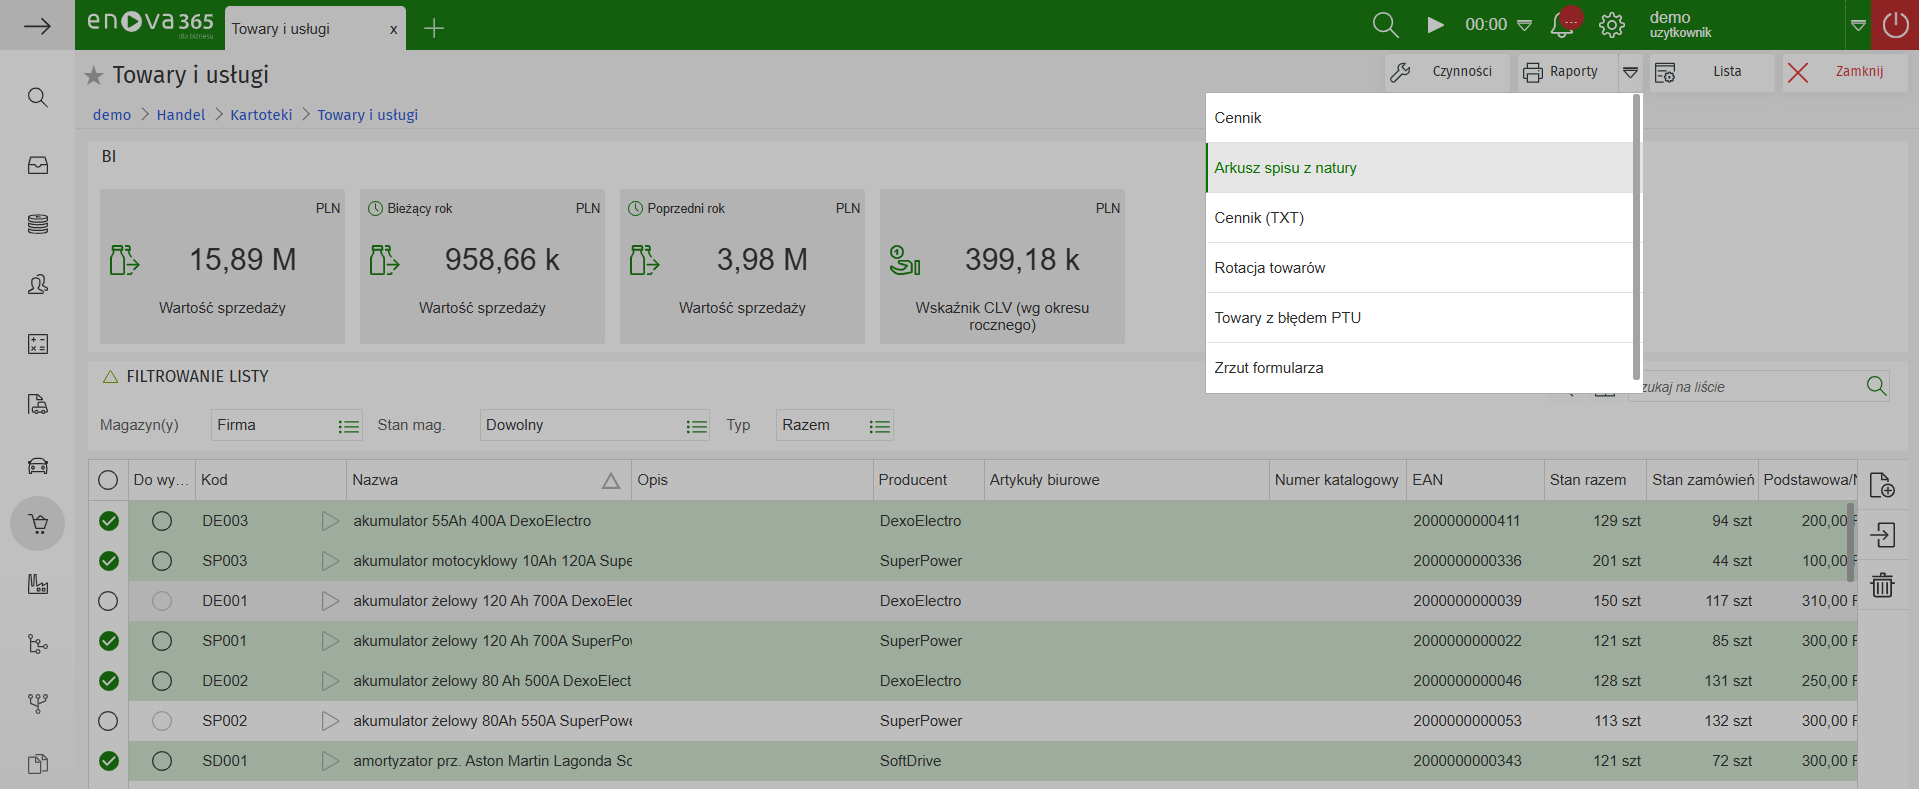Toggle the select-all checkbox in table header
Screen dimensions: 1919x789
tap(108, 480)
